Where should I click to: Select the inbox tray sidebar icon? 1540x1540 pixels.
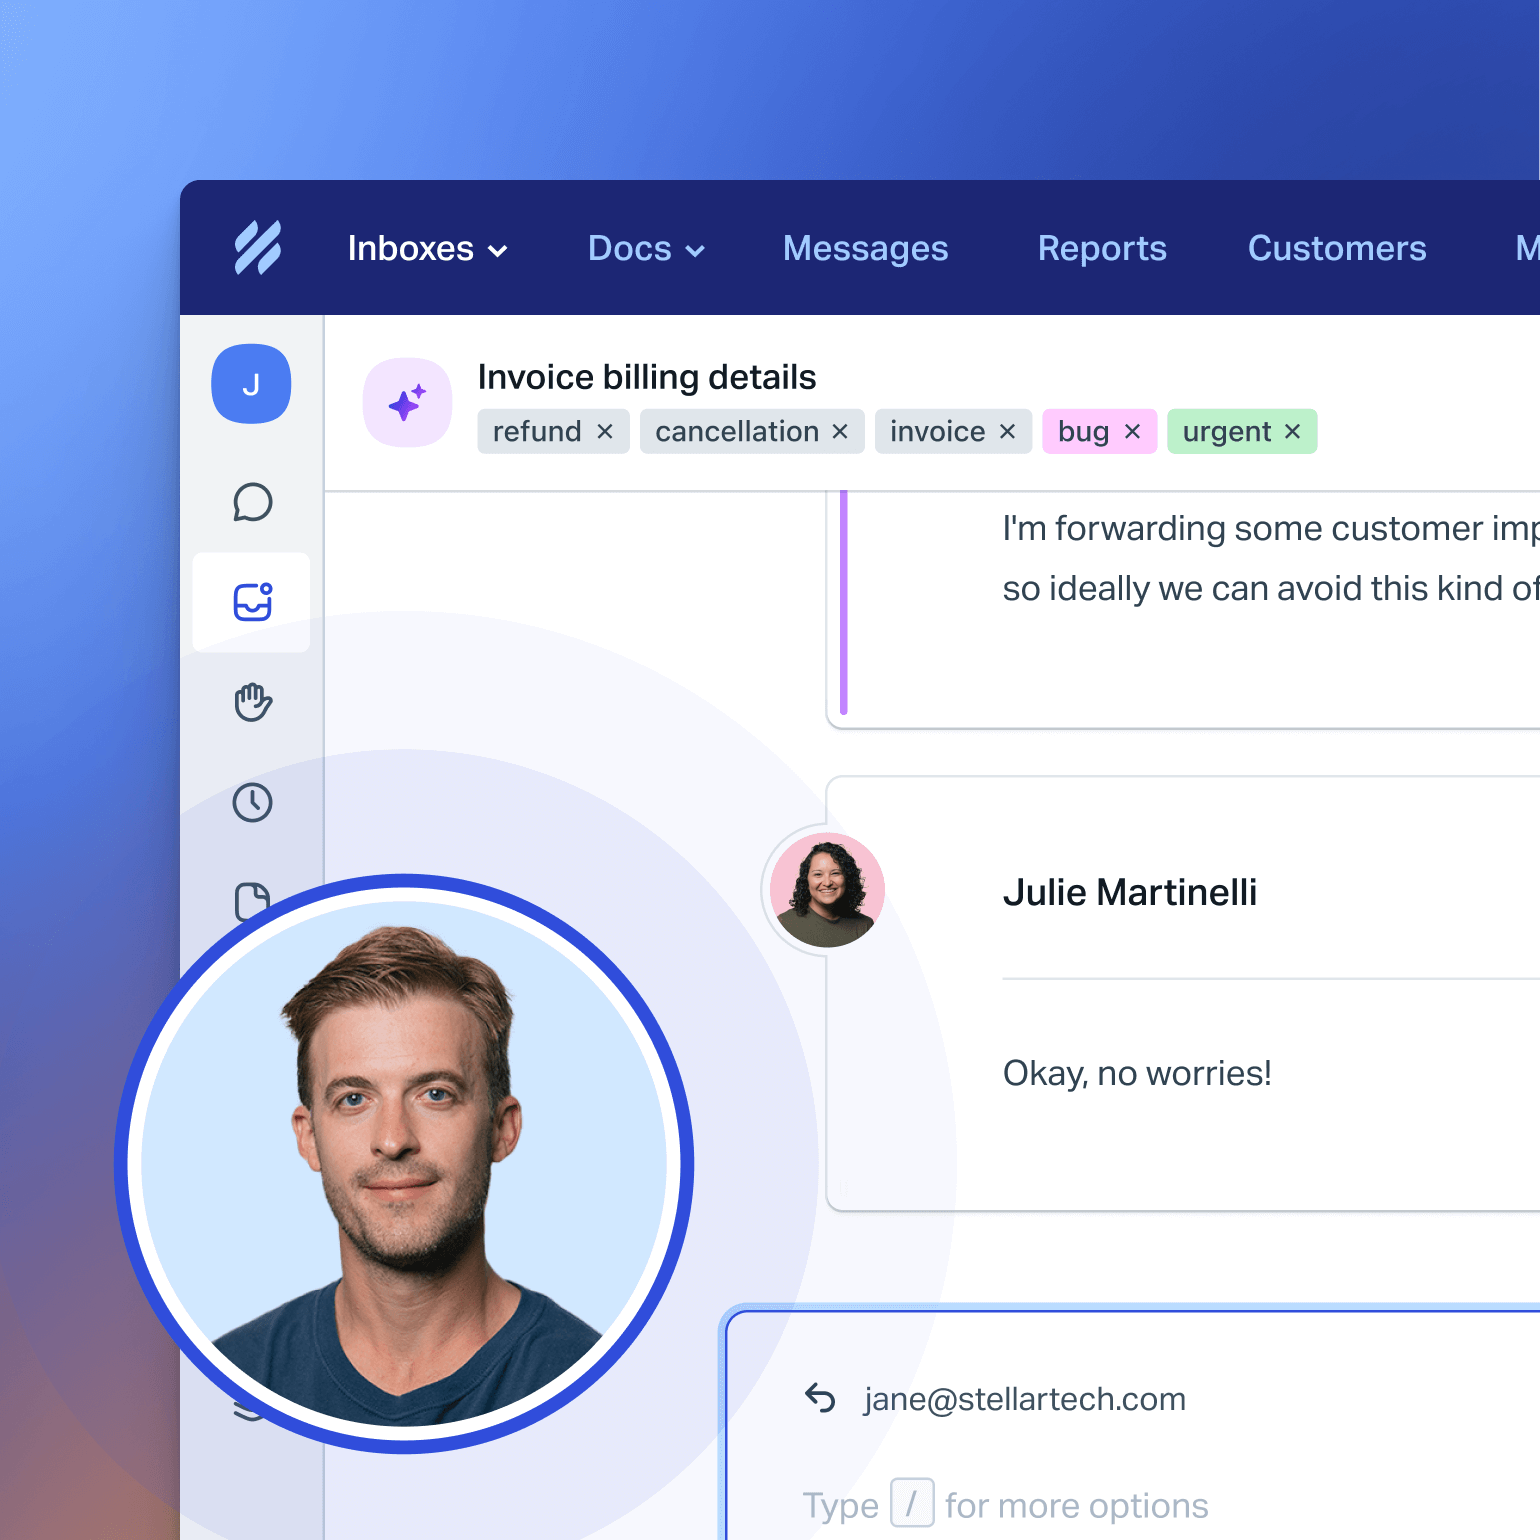click(x=252, y=602)
